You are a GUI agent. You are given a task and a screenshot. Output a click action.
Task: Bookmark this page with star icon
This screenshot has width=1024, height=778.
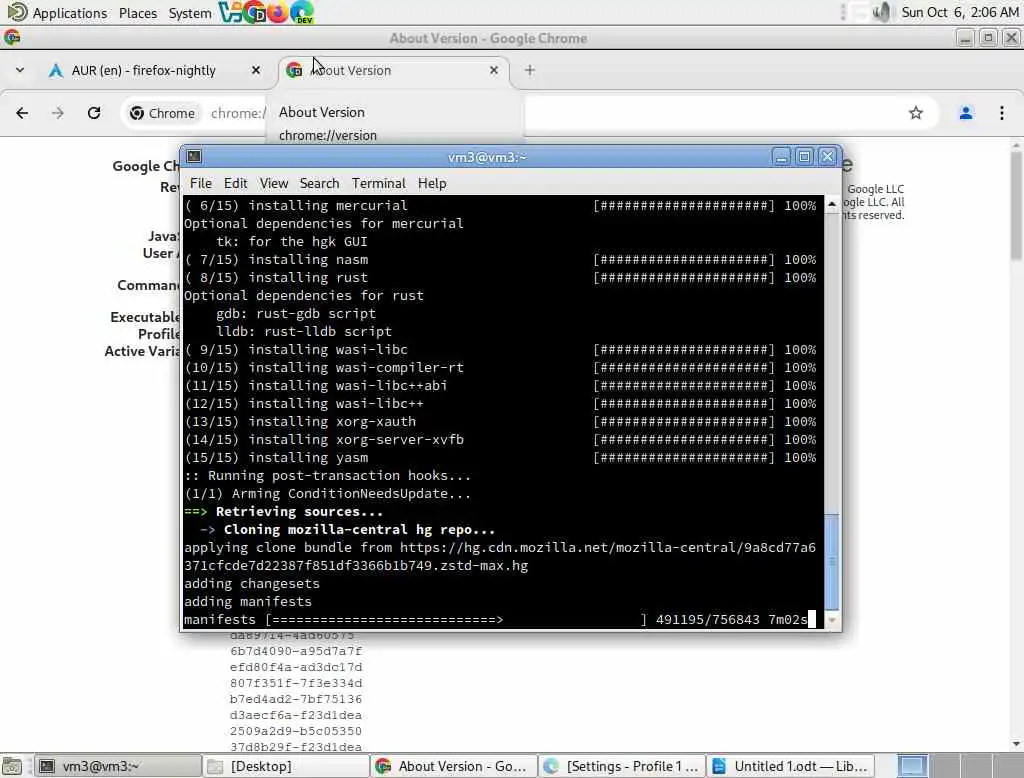point(916,113)
